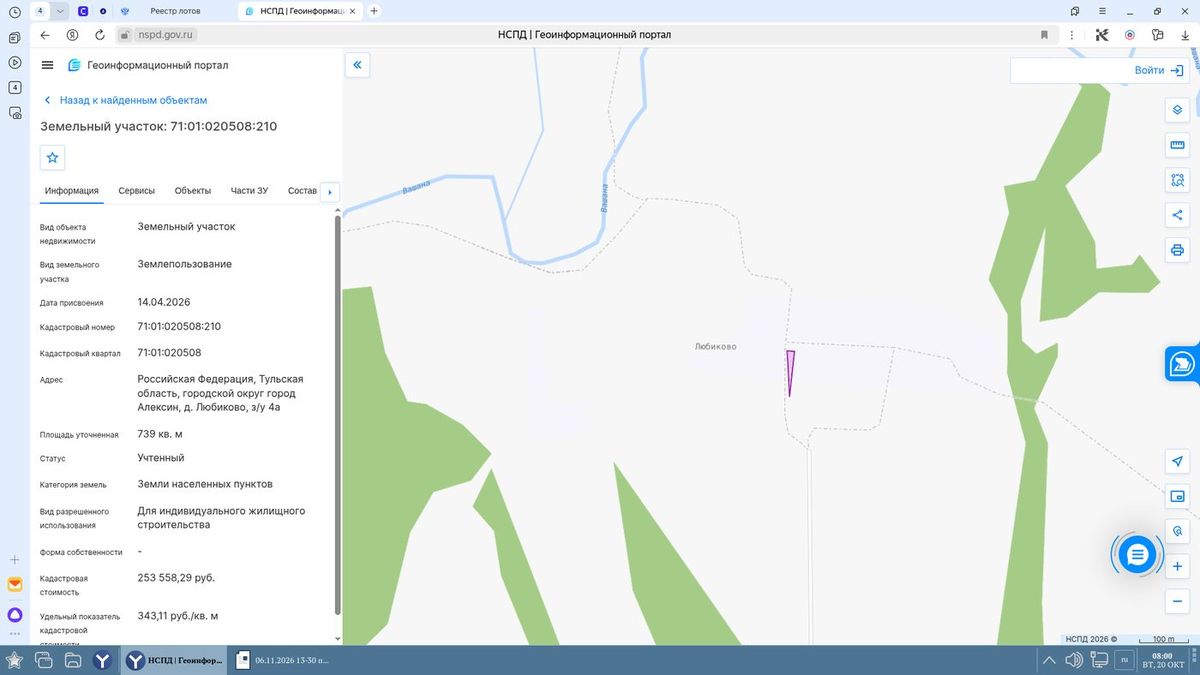Open the map overview picture button
Screen dimensions: 1200x675
[1177, 496]
